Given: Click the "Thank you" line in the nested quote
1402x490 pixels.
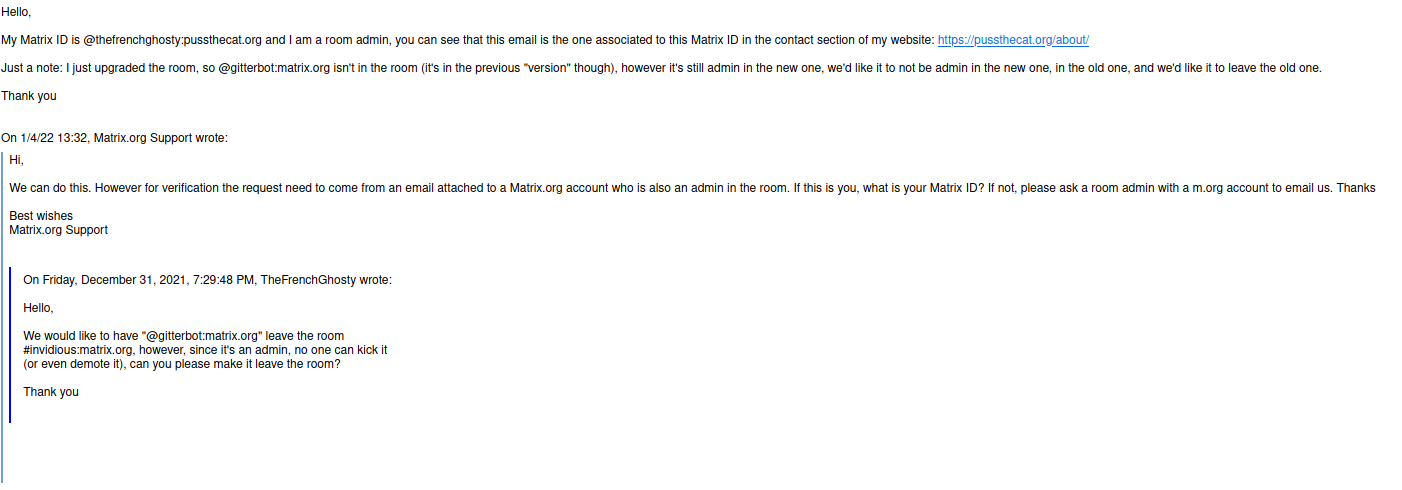Looking at the screenshot, I should [51, 392].
